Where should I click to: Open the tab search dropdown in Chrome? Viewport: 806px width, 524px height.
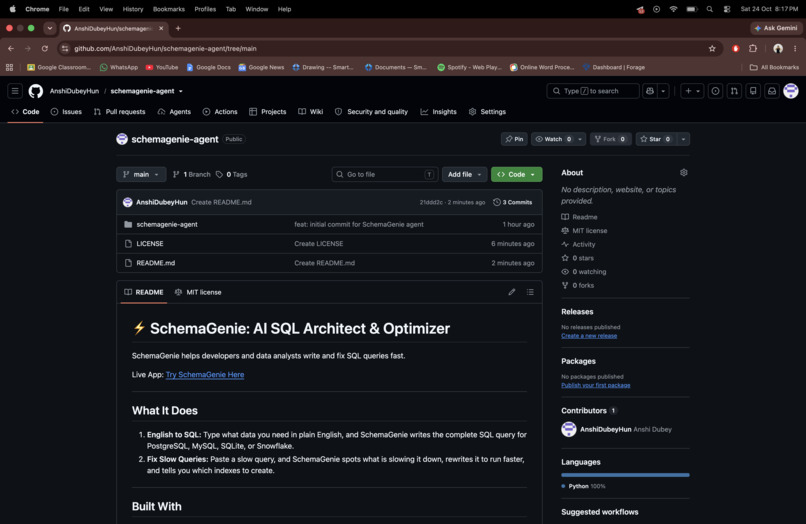coord(49,28)
